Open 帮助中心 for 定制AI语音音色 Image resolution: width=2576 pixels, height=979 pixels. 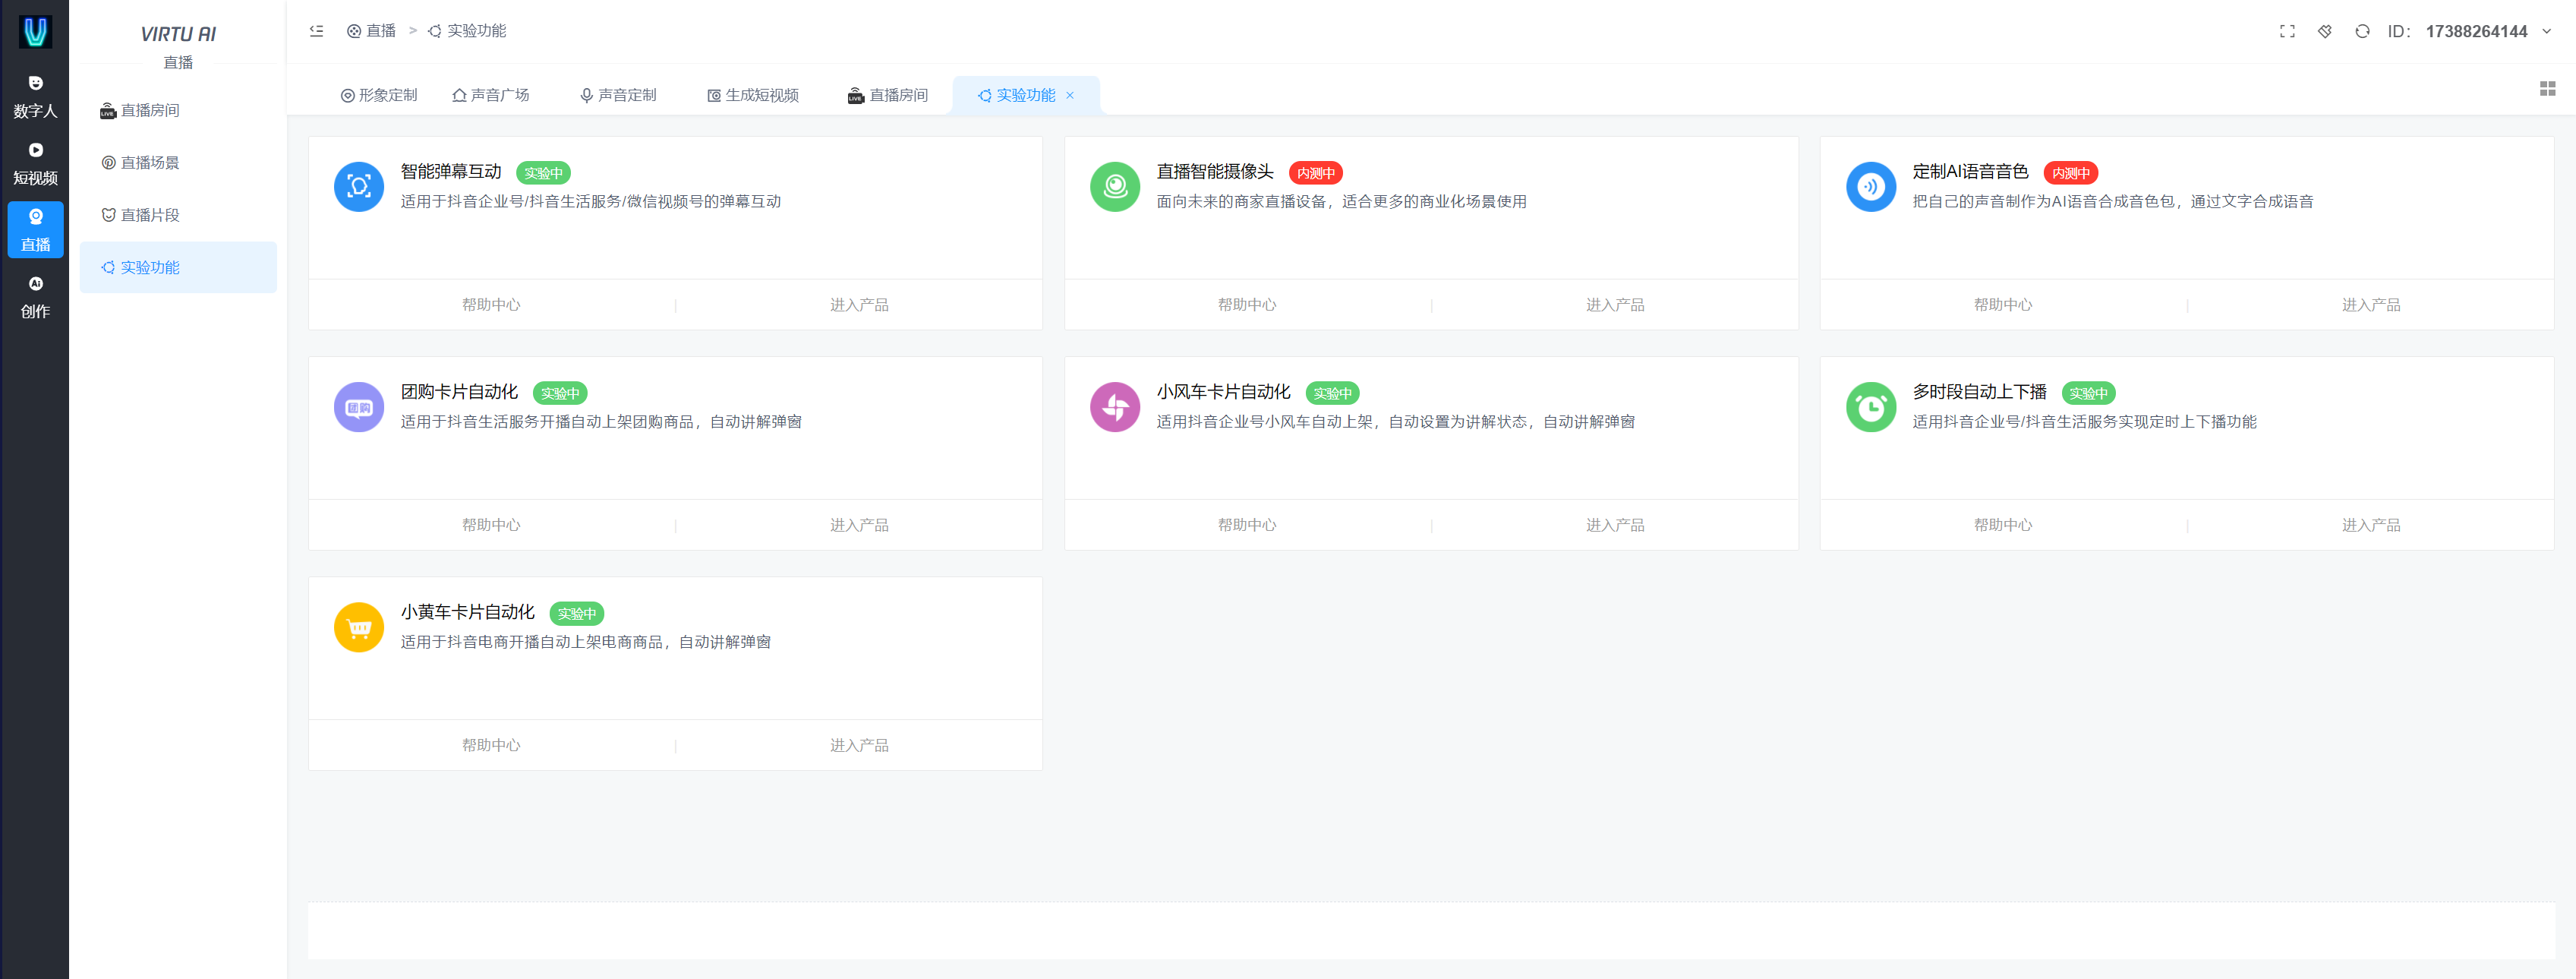pos(2003,305)
